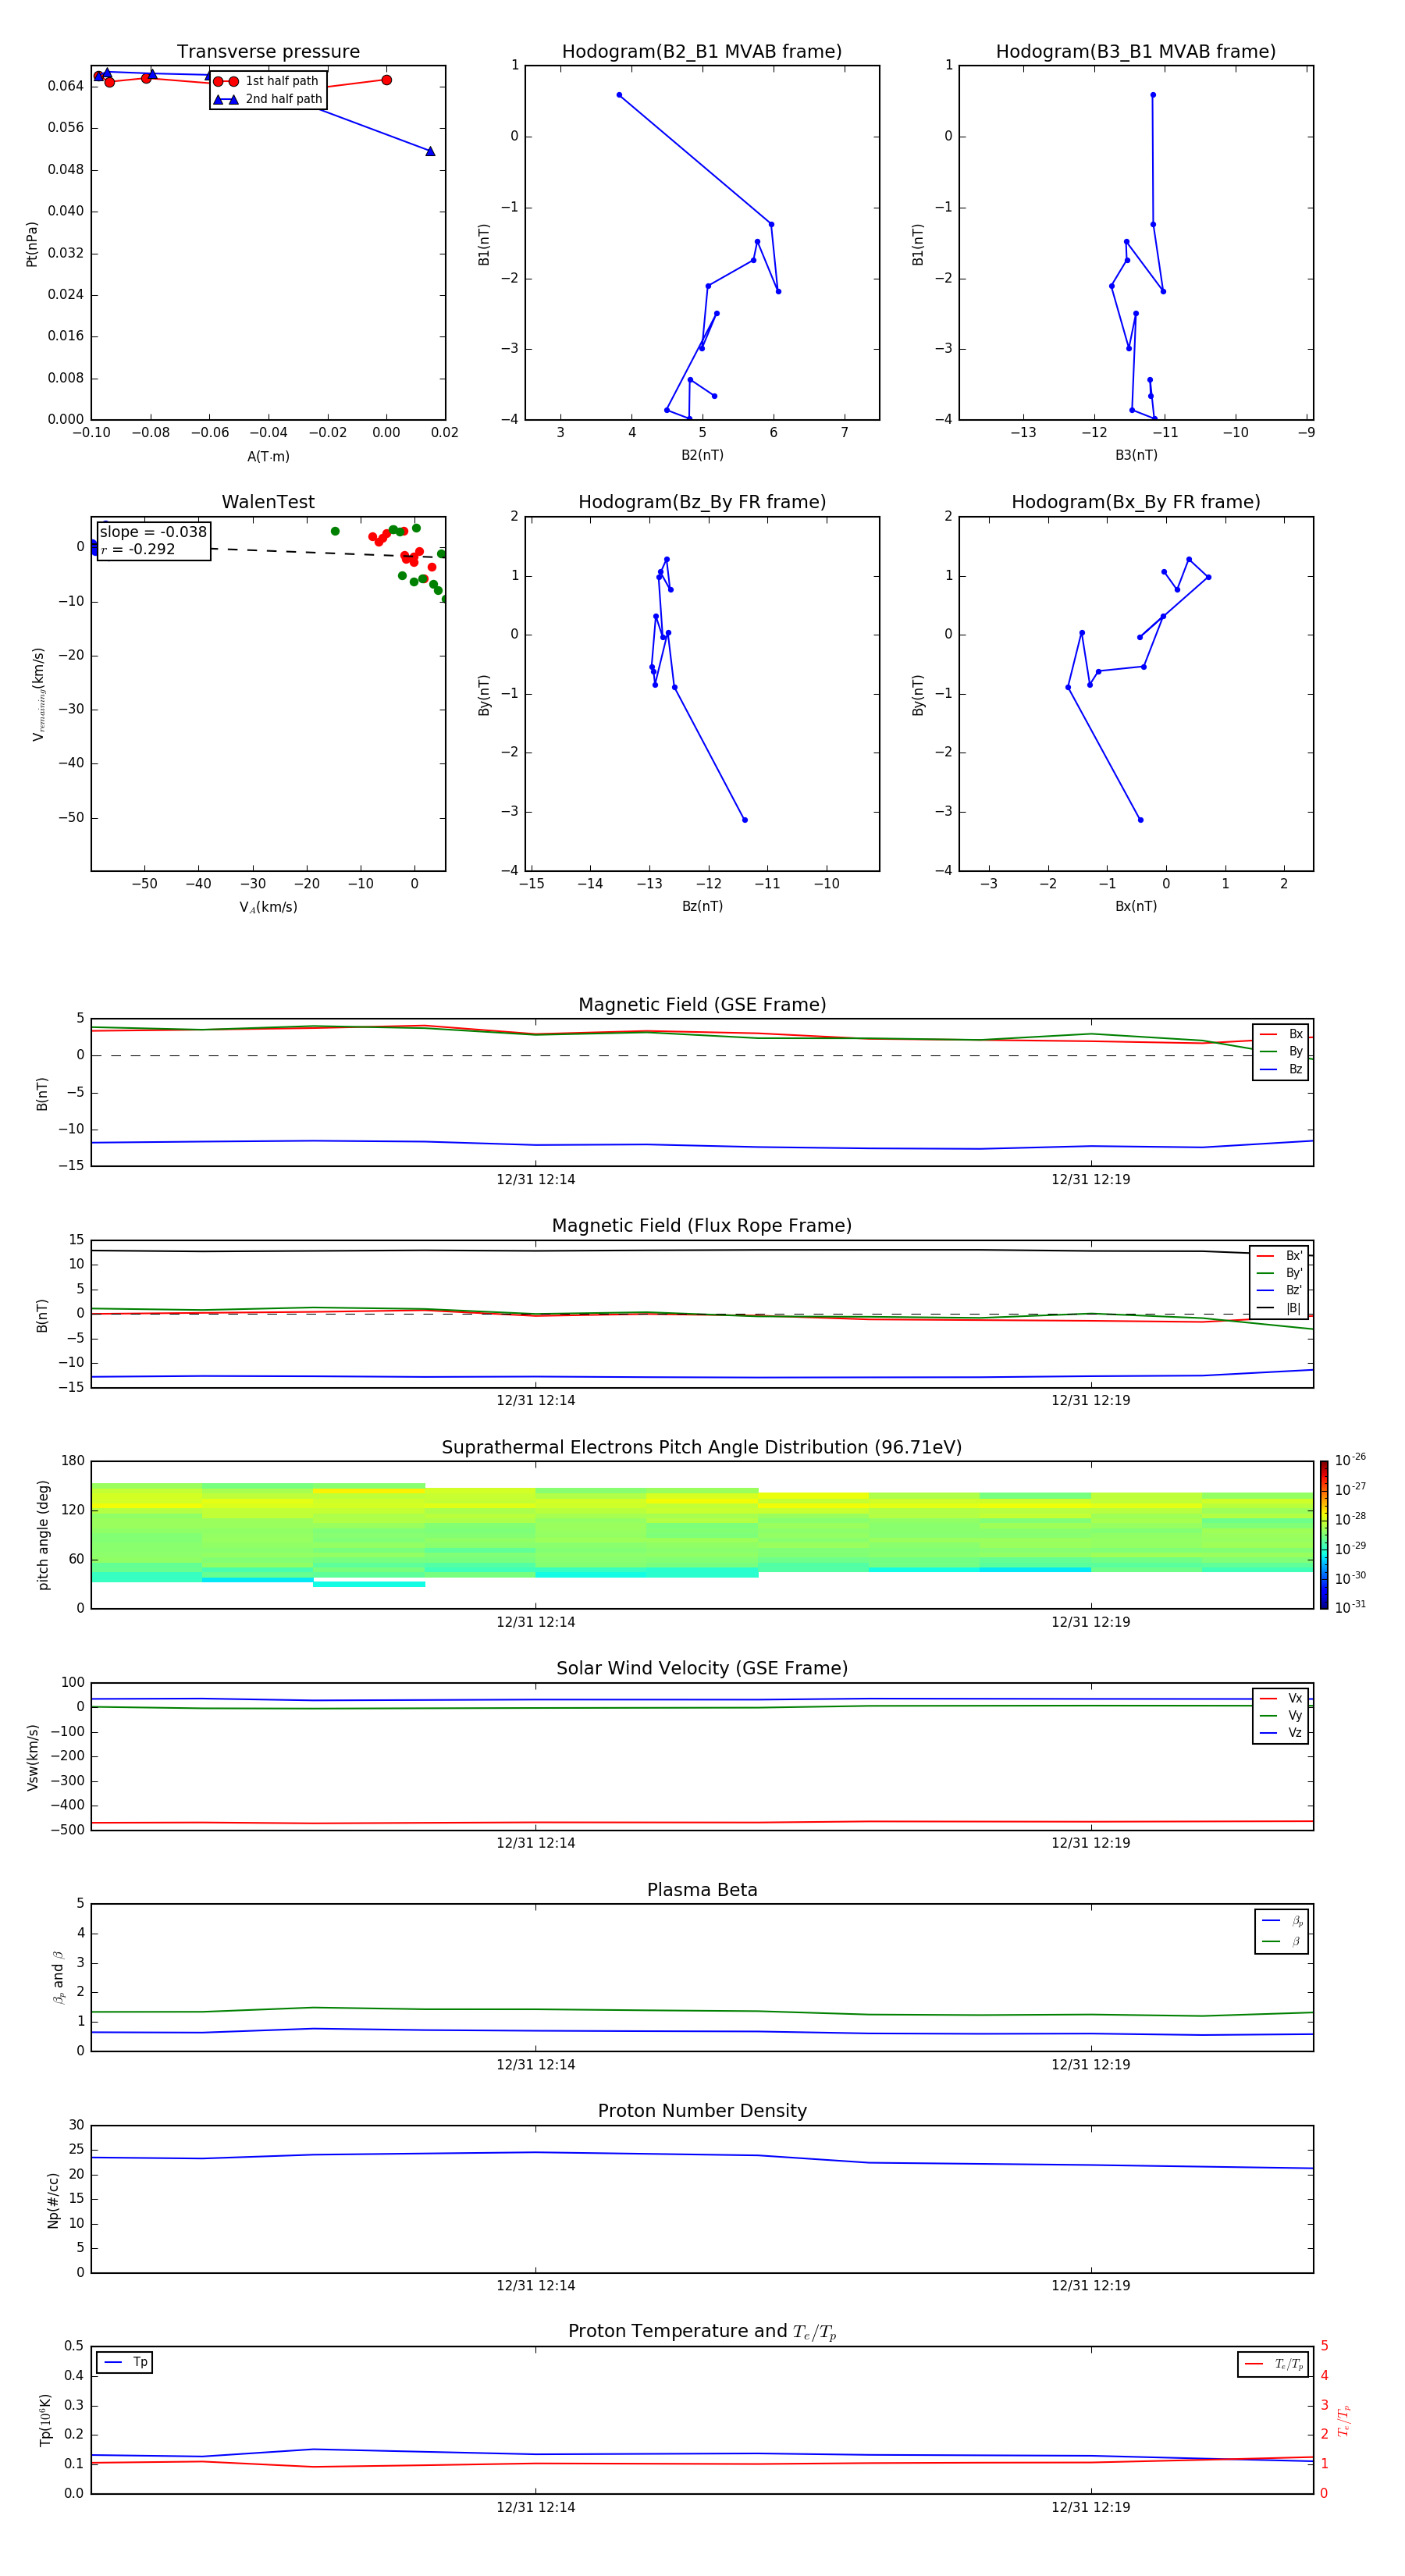Click the Vz entry in velocity legend

[1281, 1732]
